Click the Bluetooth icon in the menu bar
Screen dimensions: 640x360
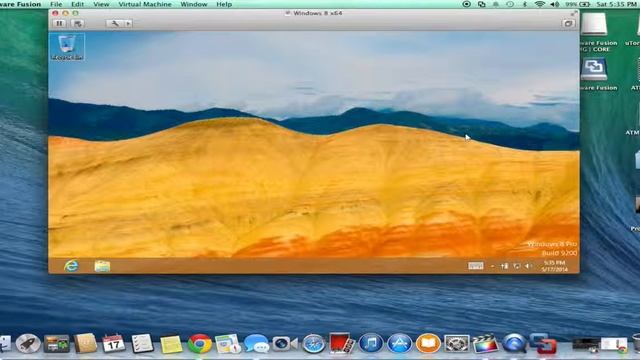[525, 4]
